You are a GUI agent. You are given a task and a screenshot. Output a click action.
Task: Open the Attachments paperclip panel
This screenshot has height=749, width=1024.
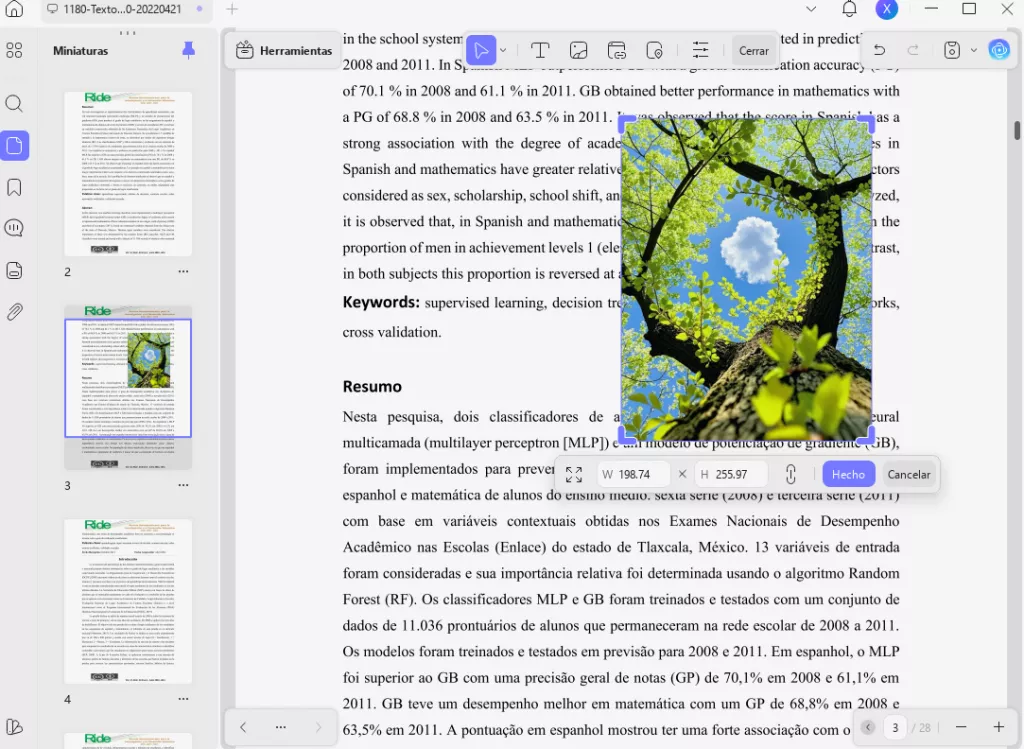pyautogui.click(x=14, y=312)
